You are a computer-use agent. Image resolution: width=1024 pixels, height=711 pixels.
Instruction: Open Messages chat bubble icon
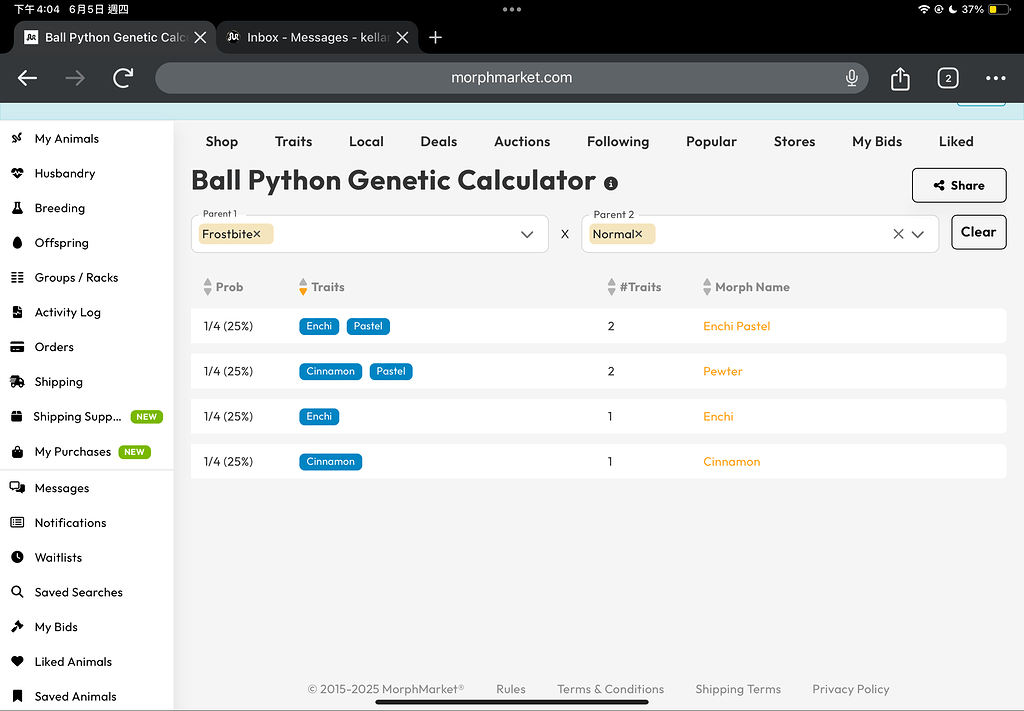tap(17, 488)
